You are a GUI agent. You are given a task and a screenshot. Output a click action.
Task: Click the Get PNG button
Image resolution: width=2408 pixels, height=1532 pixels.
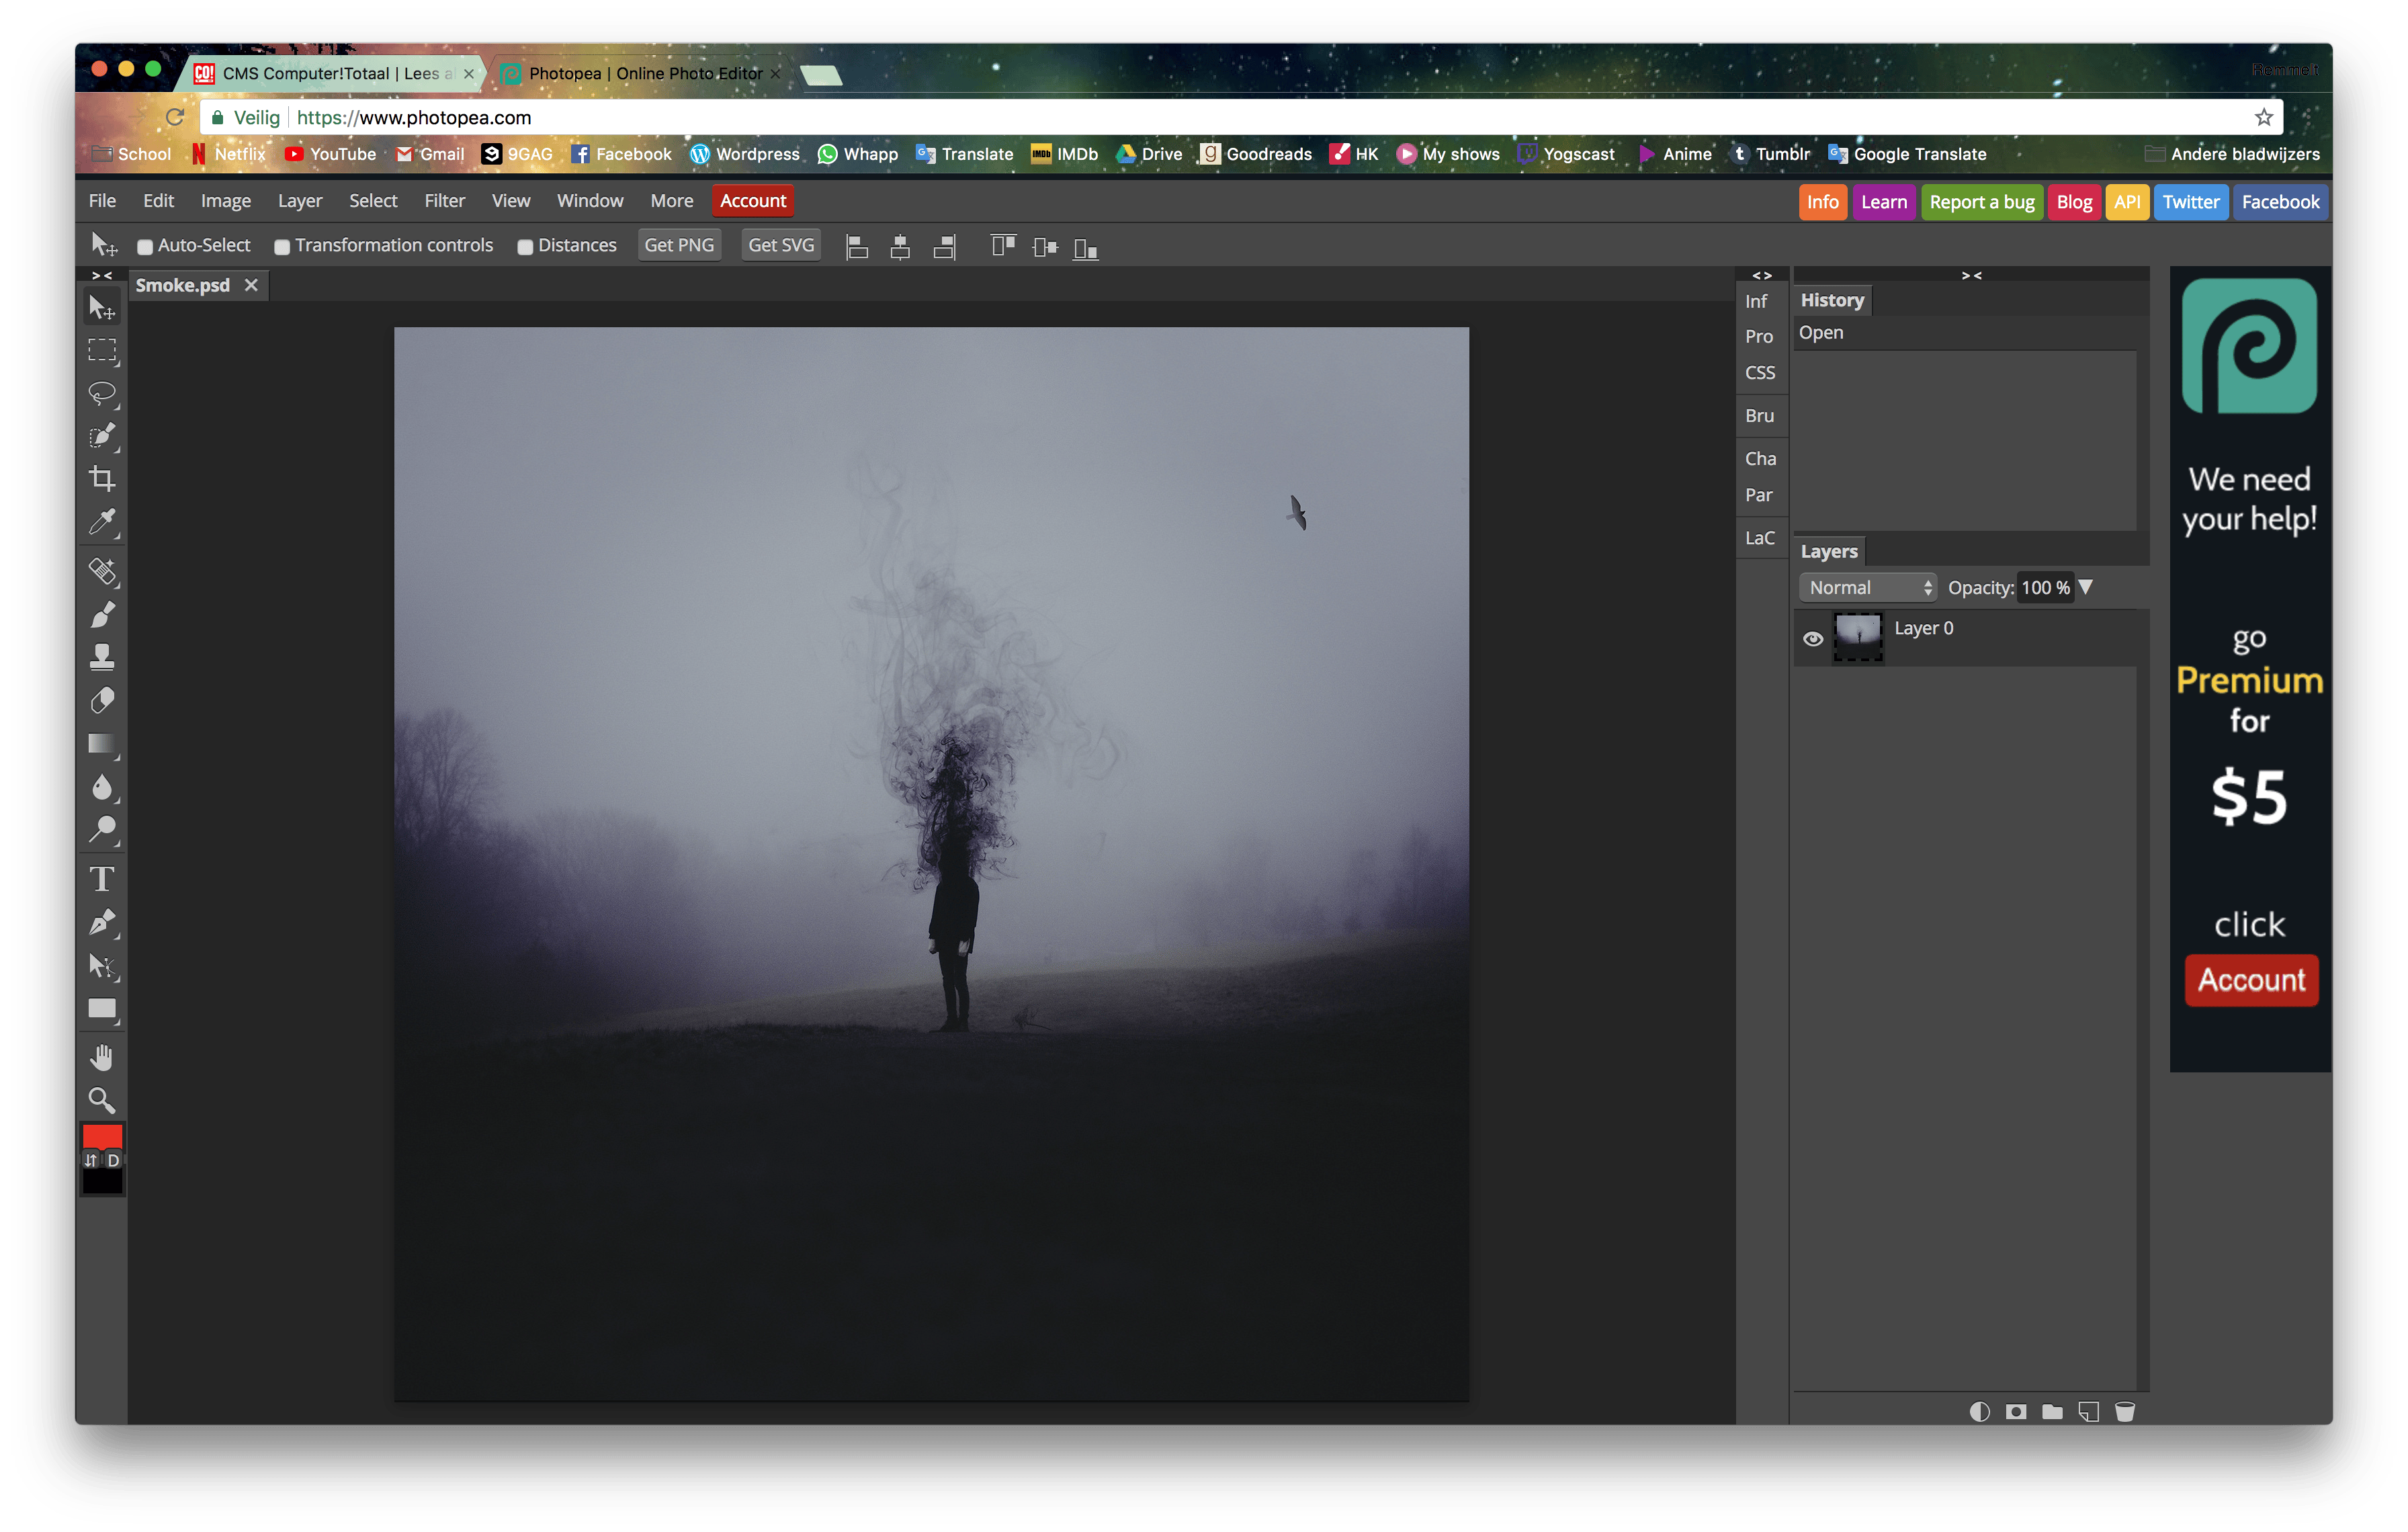point(679,245)
